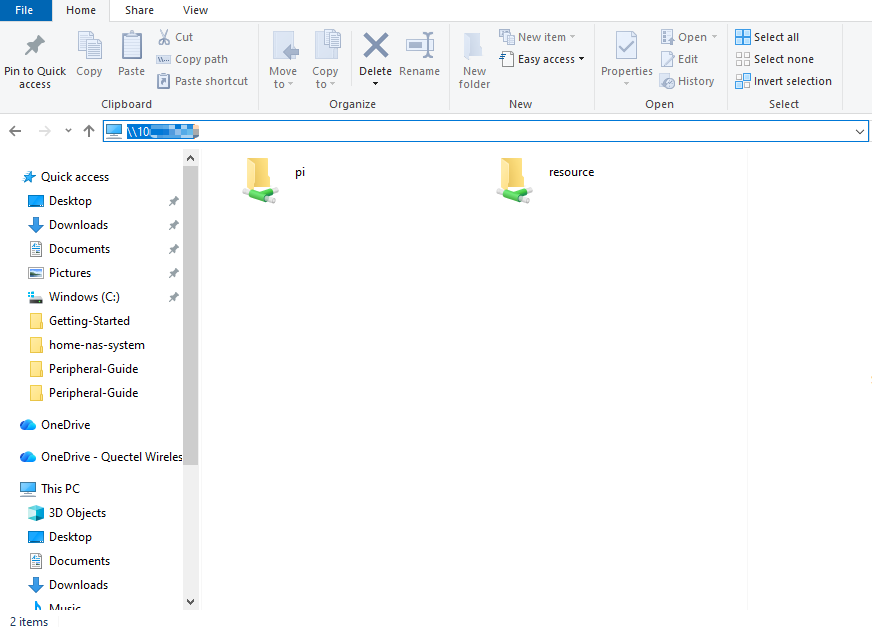Click Invert selection button

[783, 81]
